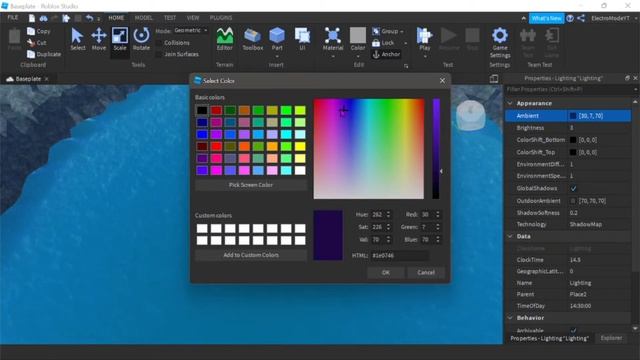
Task: Click the Undo arrow in quick access
Action: coord(89,18)
